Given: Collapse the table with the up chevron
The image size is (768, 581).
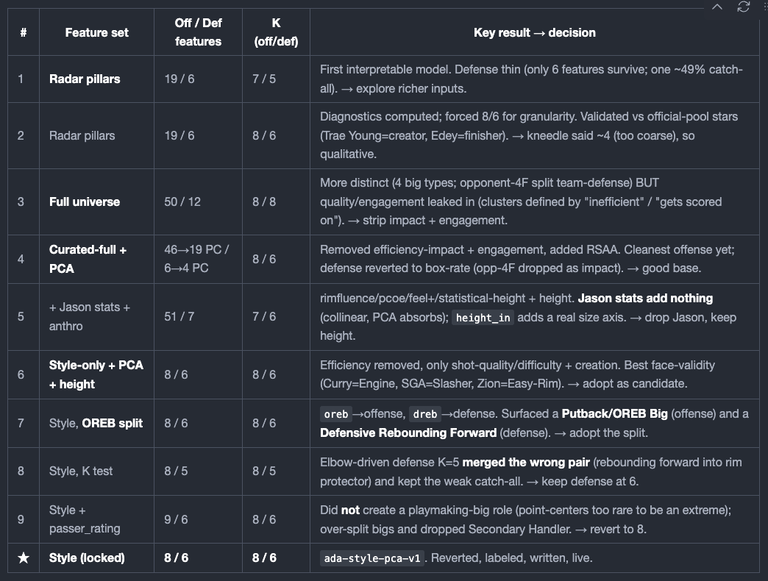Looking at the screenshot, I should (717, 6).
